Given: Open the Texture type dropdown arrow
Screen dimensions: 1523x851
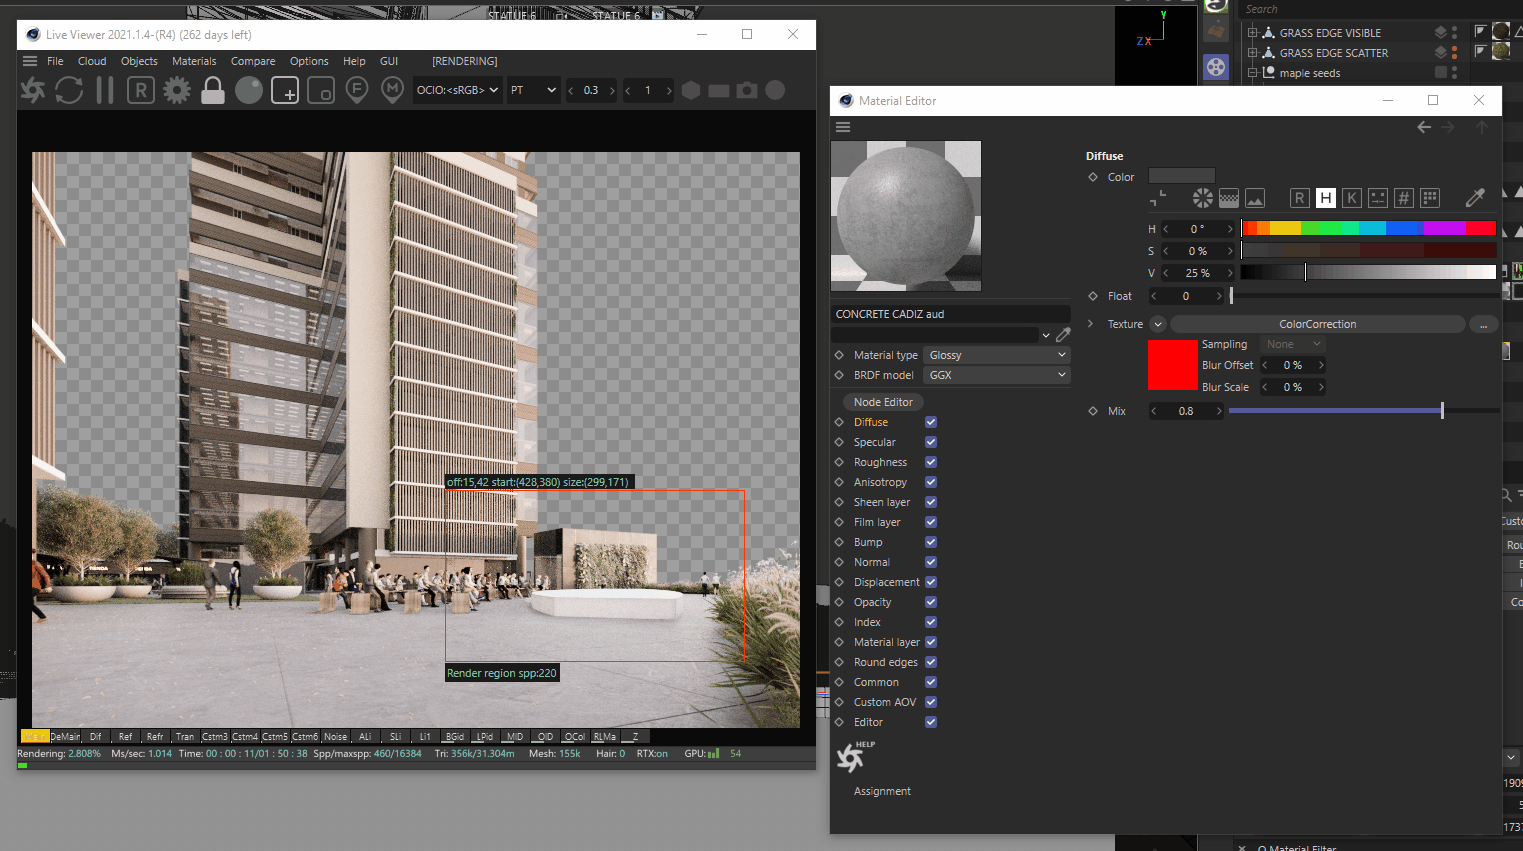Looking at the screenshot, I should (1158, 324).
